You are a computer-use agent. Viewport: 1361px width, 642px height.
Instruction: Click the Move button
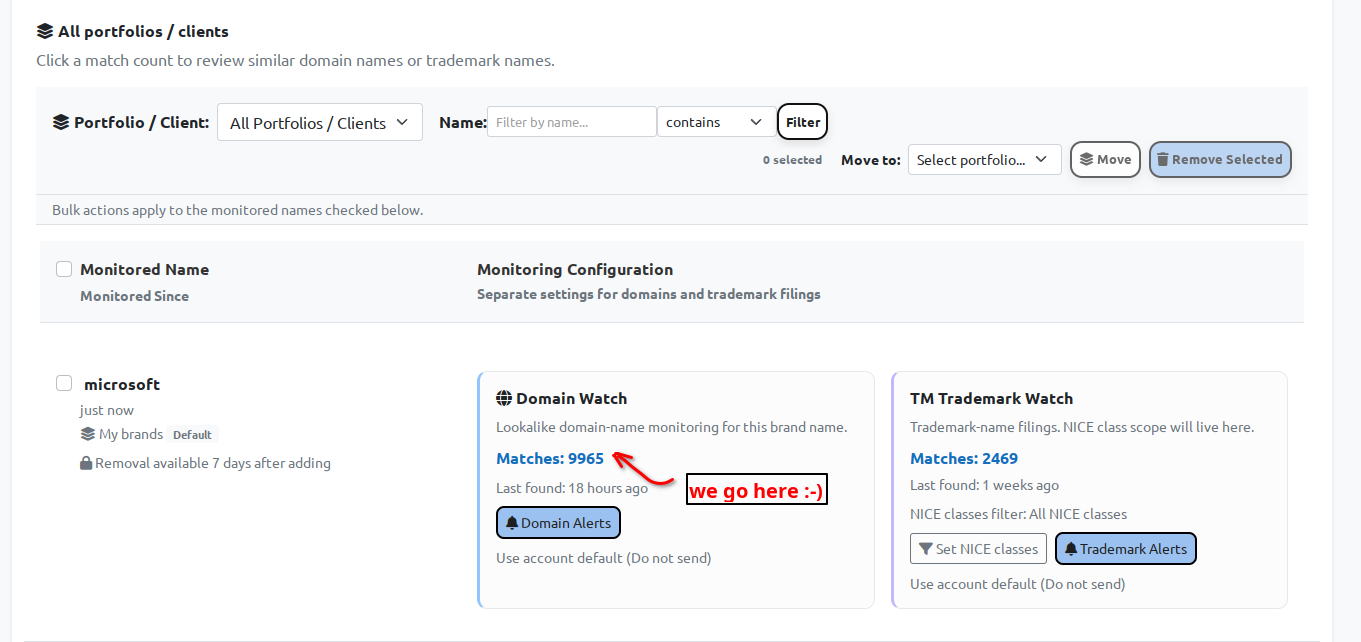tap(1105, 159)
